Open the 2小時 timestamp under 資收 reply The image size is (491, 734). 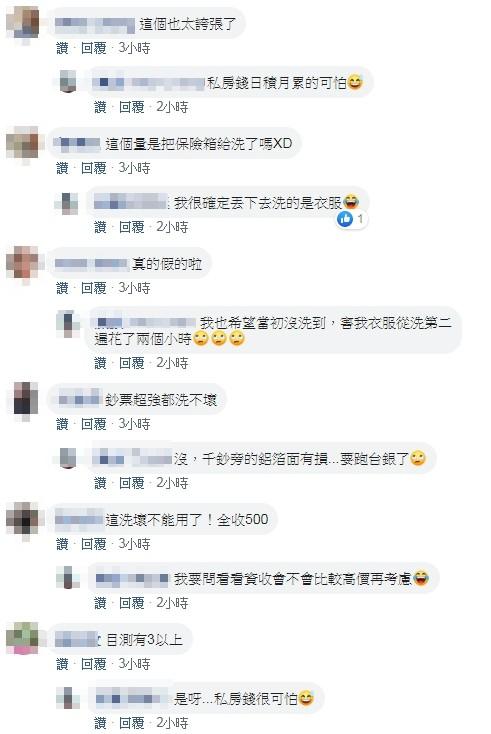pyautogui.click(x=172, y=603)
